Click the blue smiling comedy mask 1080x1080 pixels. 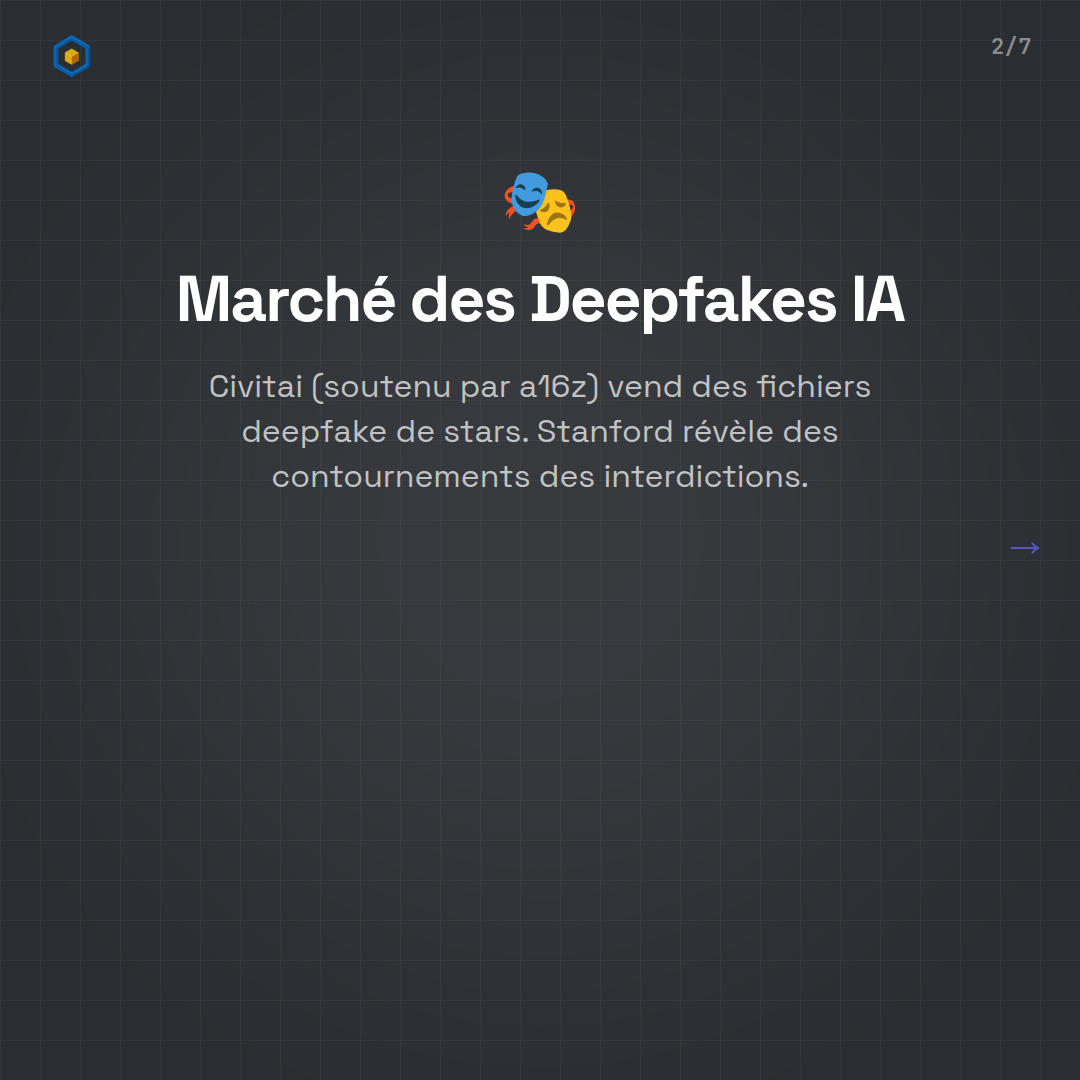click(527, 193)
